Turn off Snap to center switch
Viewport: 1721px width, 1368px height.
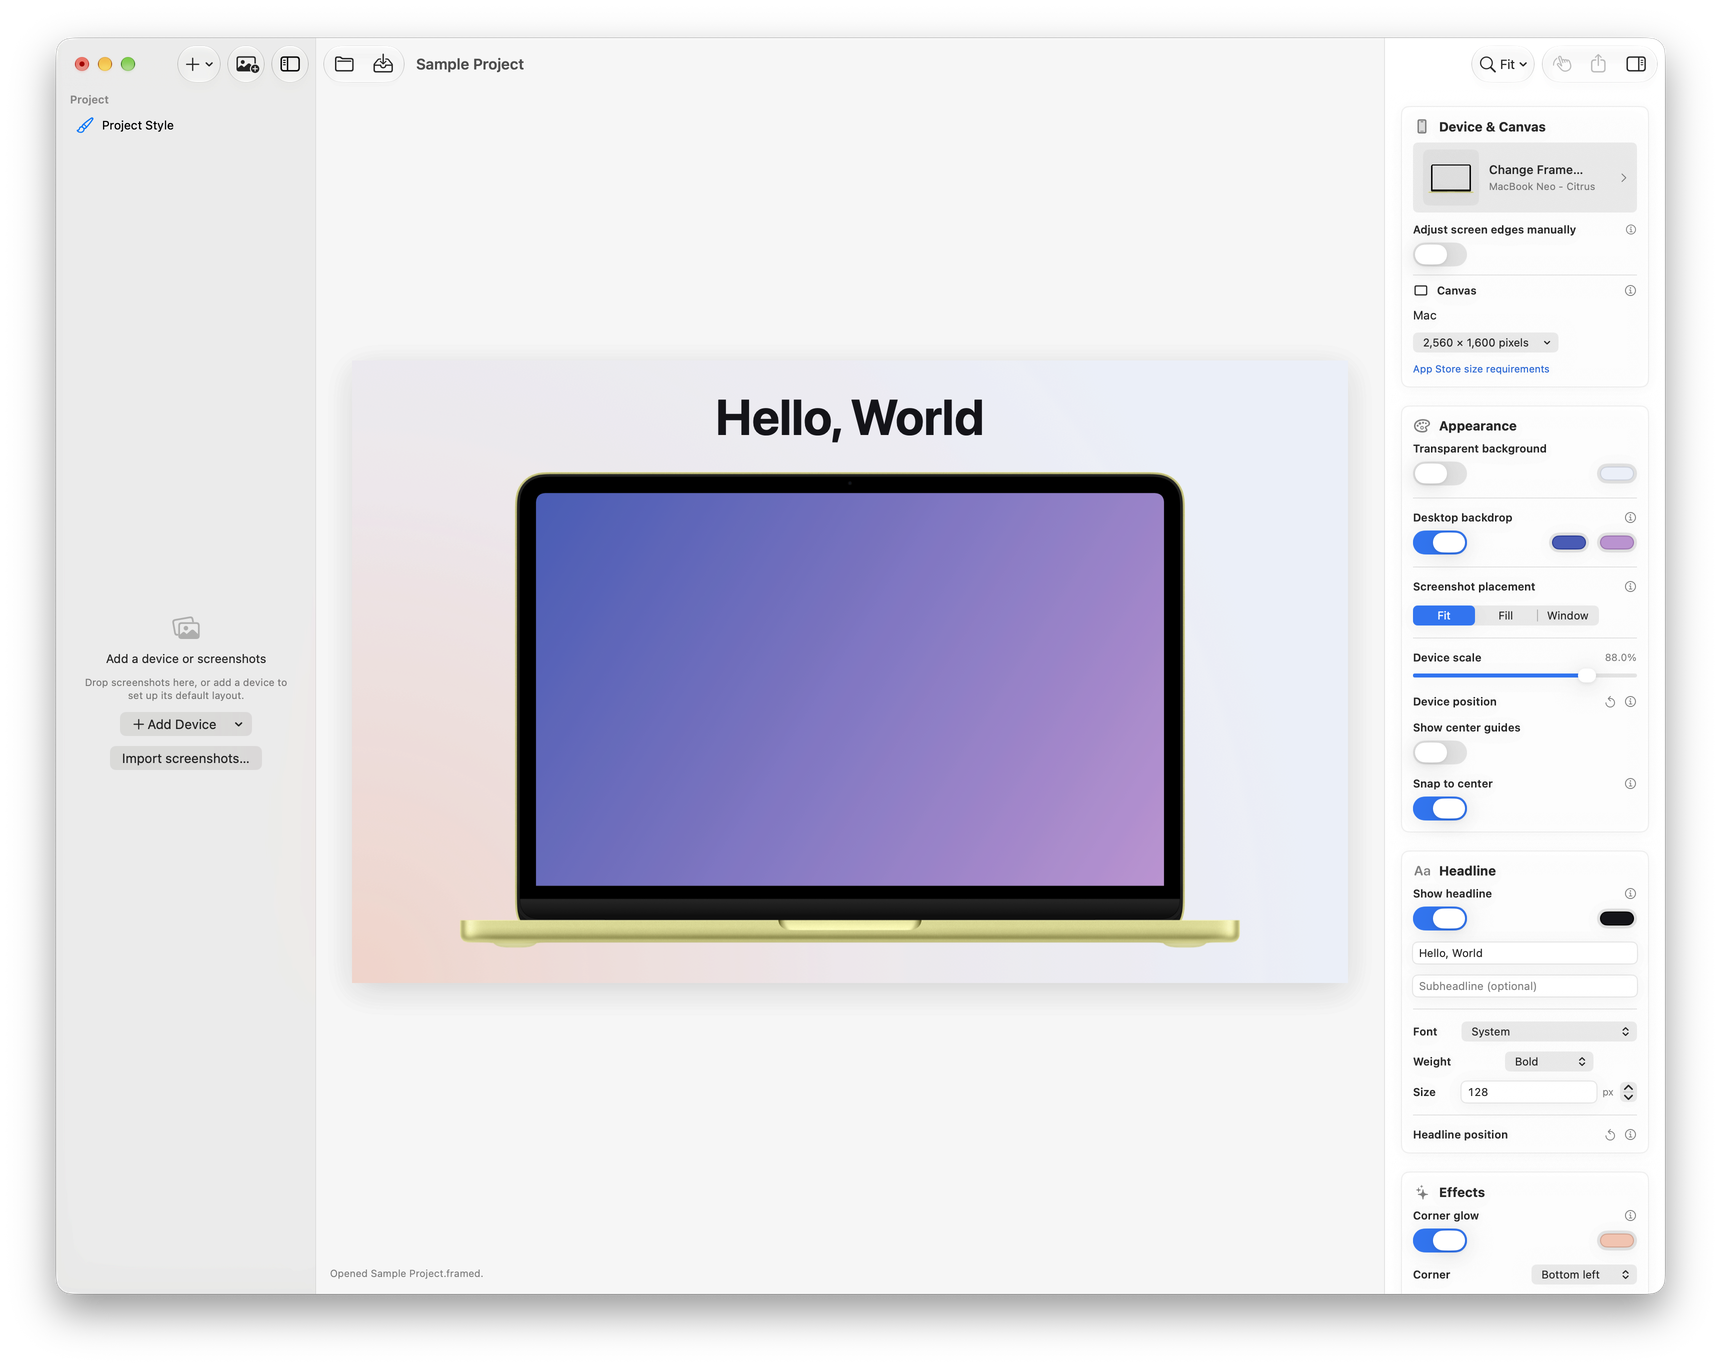tap(1440, 809)
